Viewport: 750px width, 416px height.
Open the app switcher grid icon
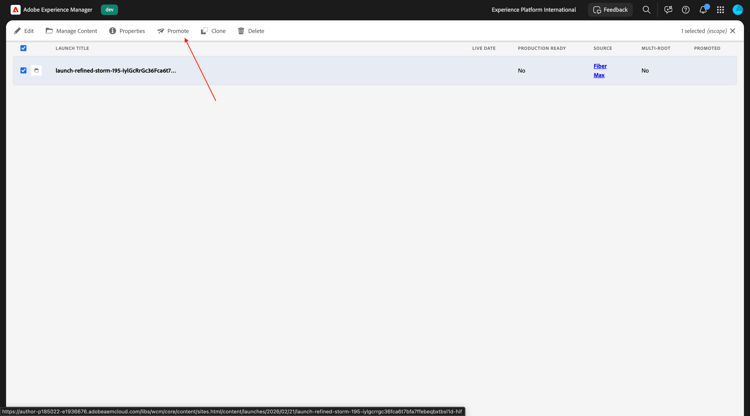[x=720, y=10]
